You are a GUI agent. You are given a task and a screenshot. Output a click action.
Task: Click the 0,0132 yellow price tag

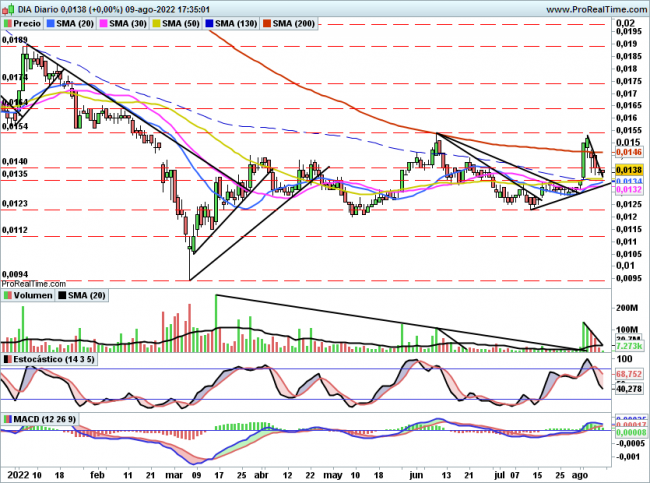pyautogui.click(x=629, y=189)
